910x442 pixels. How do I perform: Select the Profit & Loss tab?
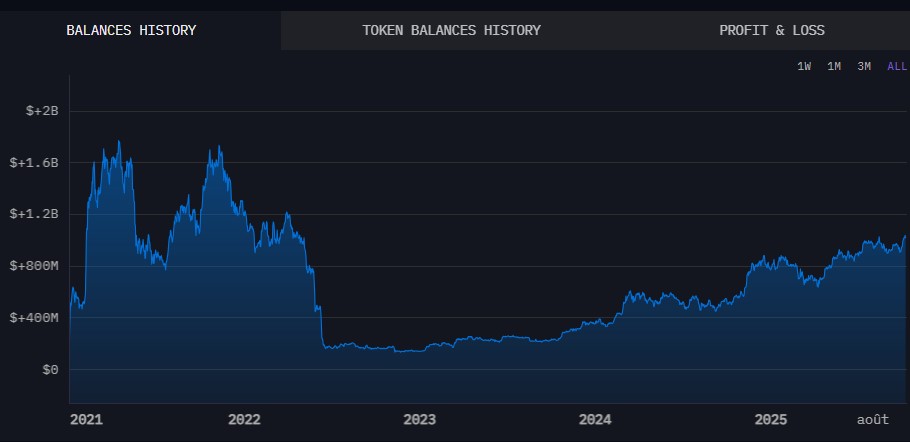pyautogui.click(x=771, y=30)
